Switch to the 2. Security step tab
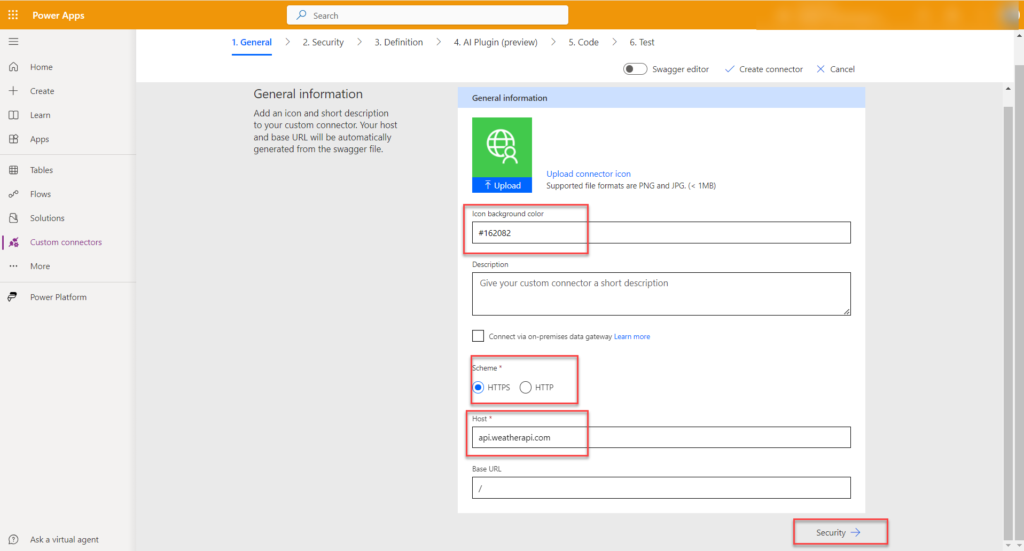 322,42
